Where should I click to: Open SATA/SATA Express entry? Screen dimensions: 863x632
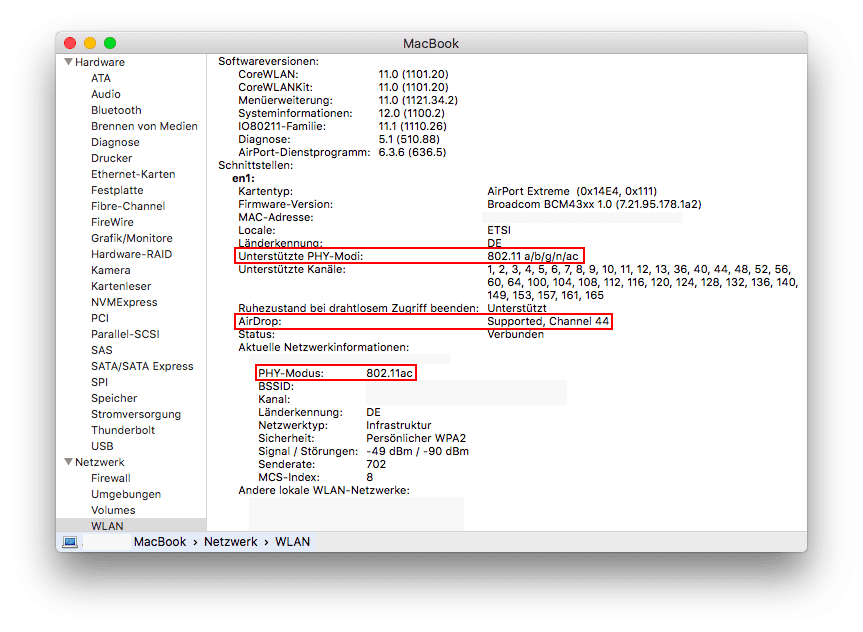142,366
